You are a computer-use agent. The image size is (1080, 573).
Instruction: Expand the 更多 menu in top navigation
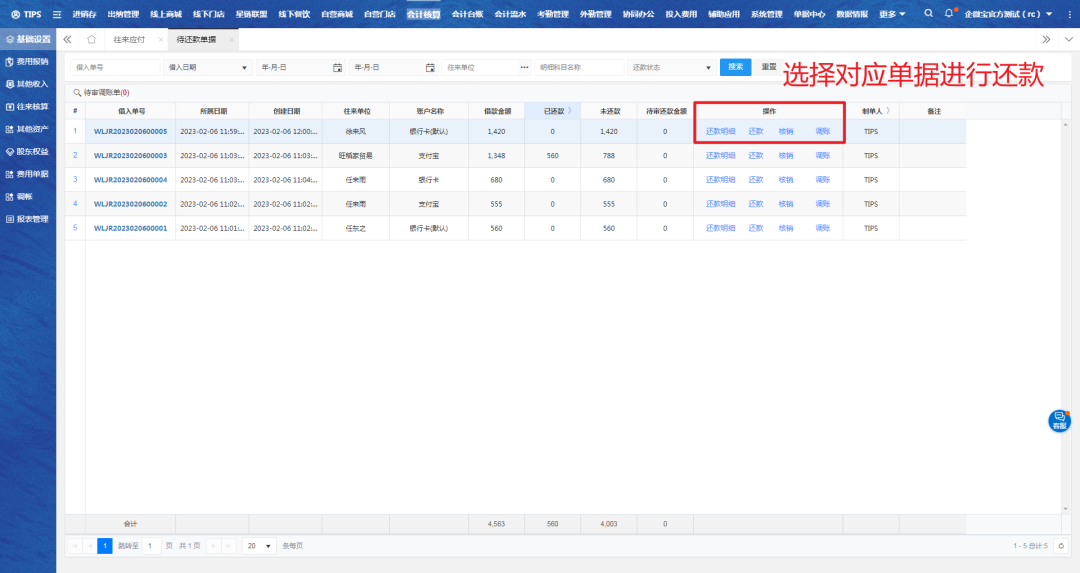[x=892, y=14]
